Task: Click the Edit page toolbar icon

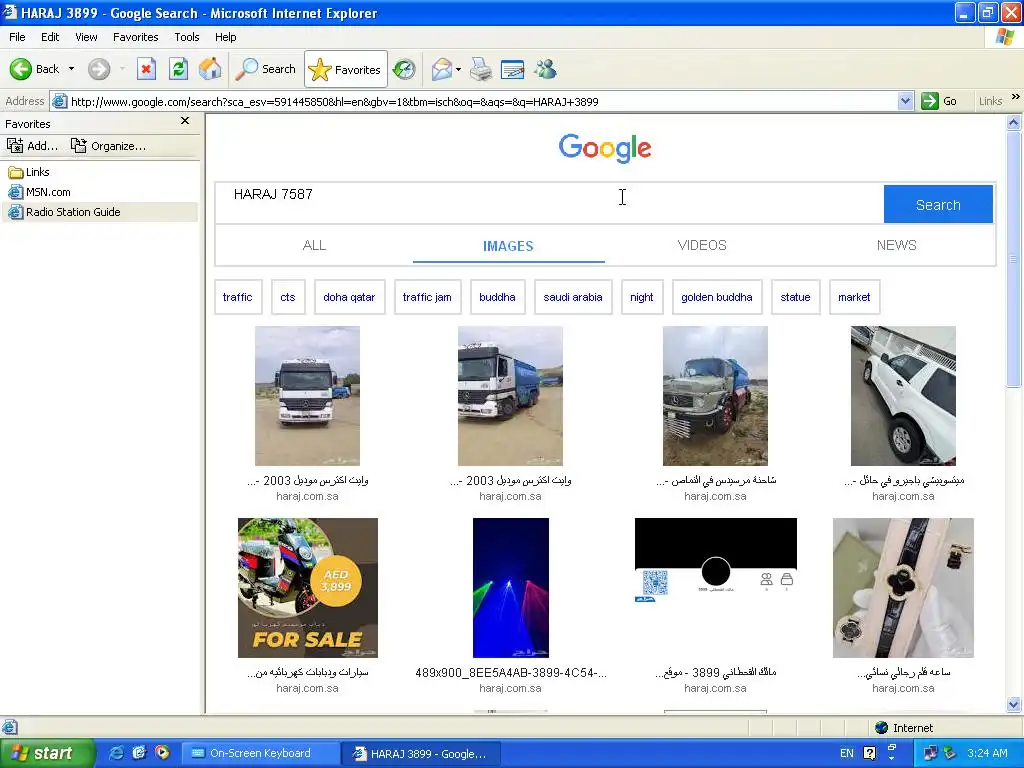Action: tap(513, 69)
